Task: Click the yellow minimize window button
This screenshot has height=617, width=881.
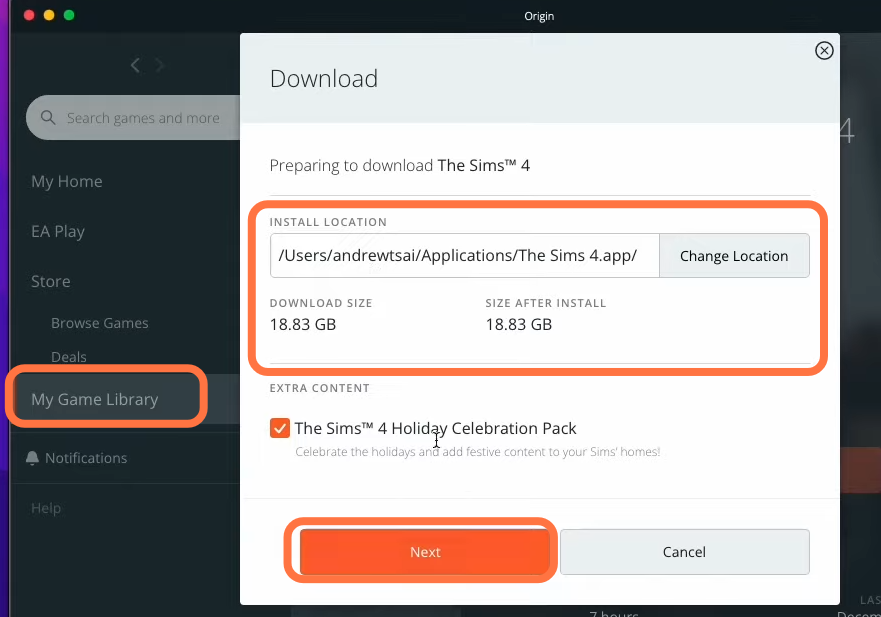Action: pos(49,15)
